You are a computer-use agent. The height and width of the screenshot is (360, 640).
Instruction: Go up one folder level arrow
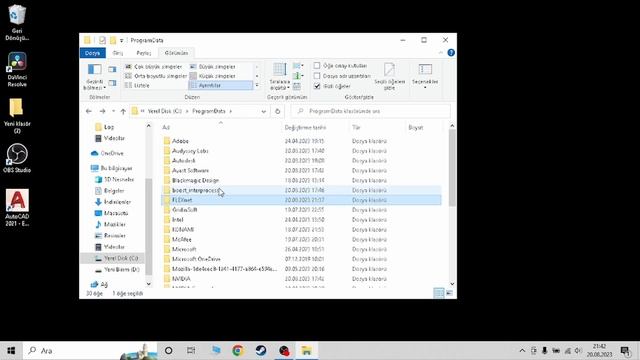coord(123,111)
